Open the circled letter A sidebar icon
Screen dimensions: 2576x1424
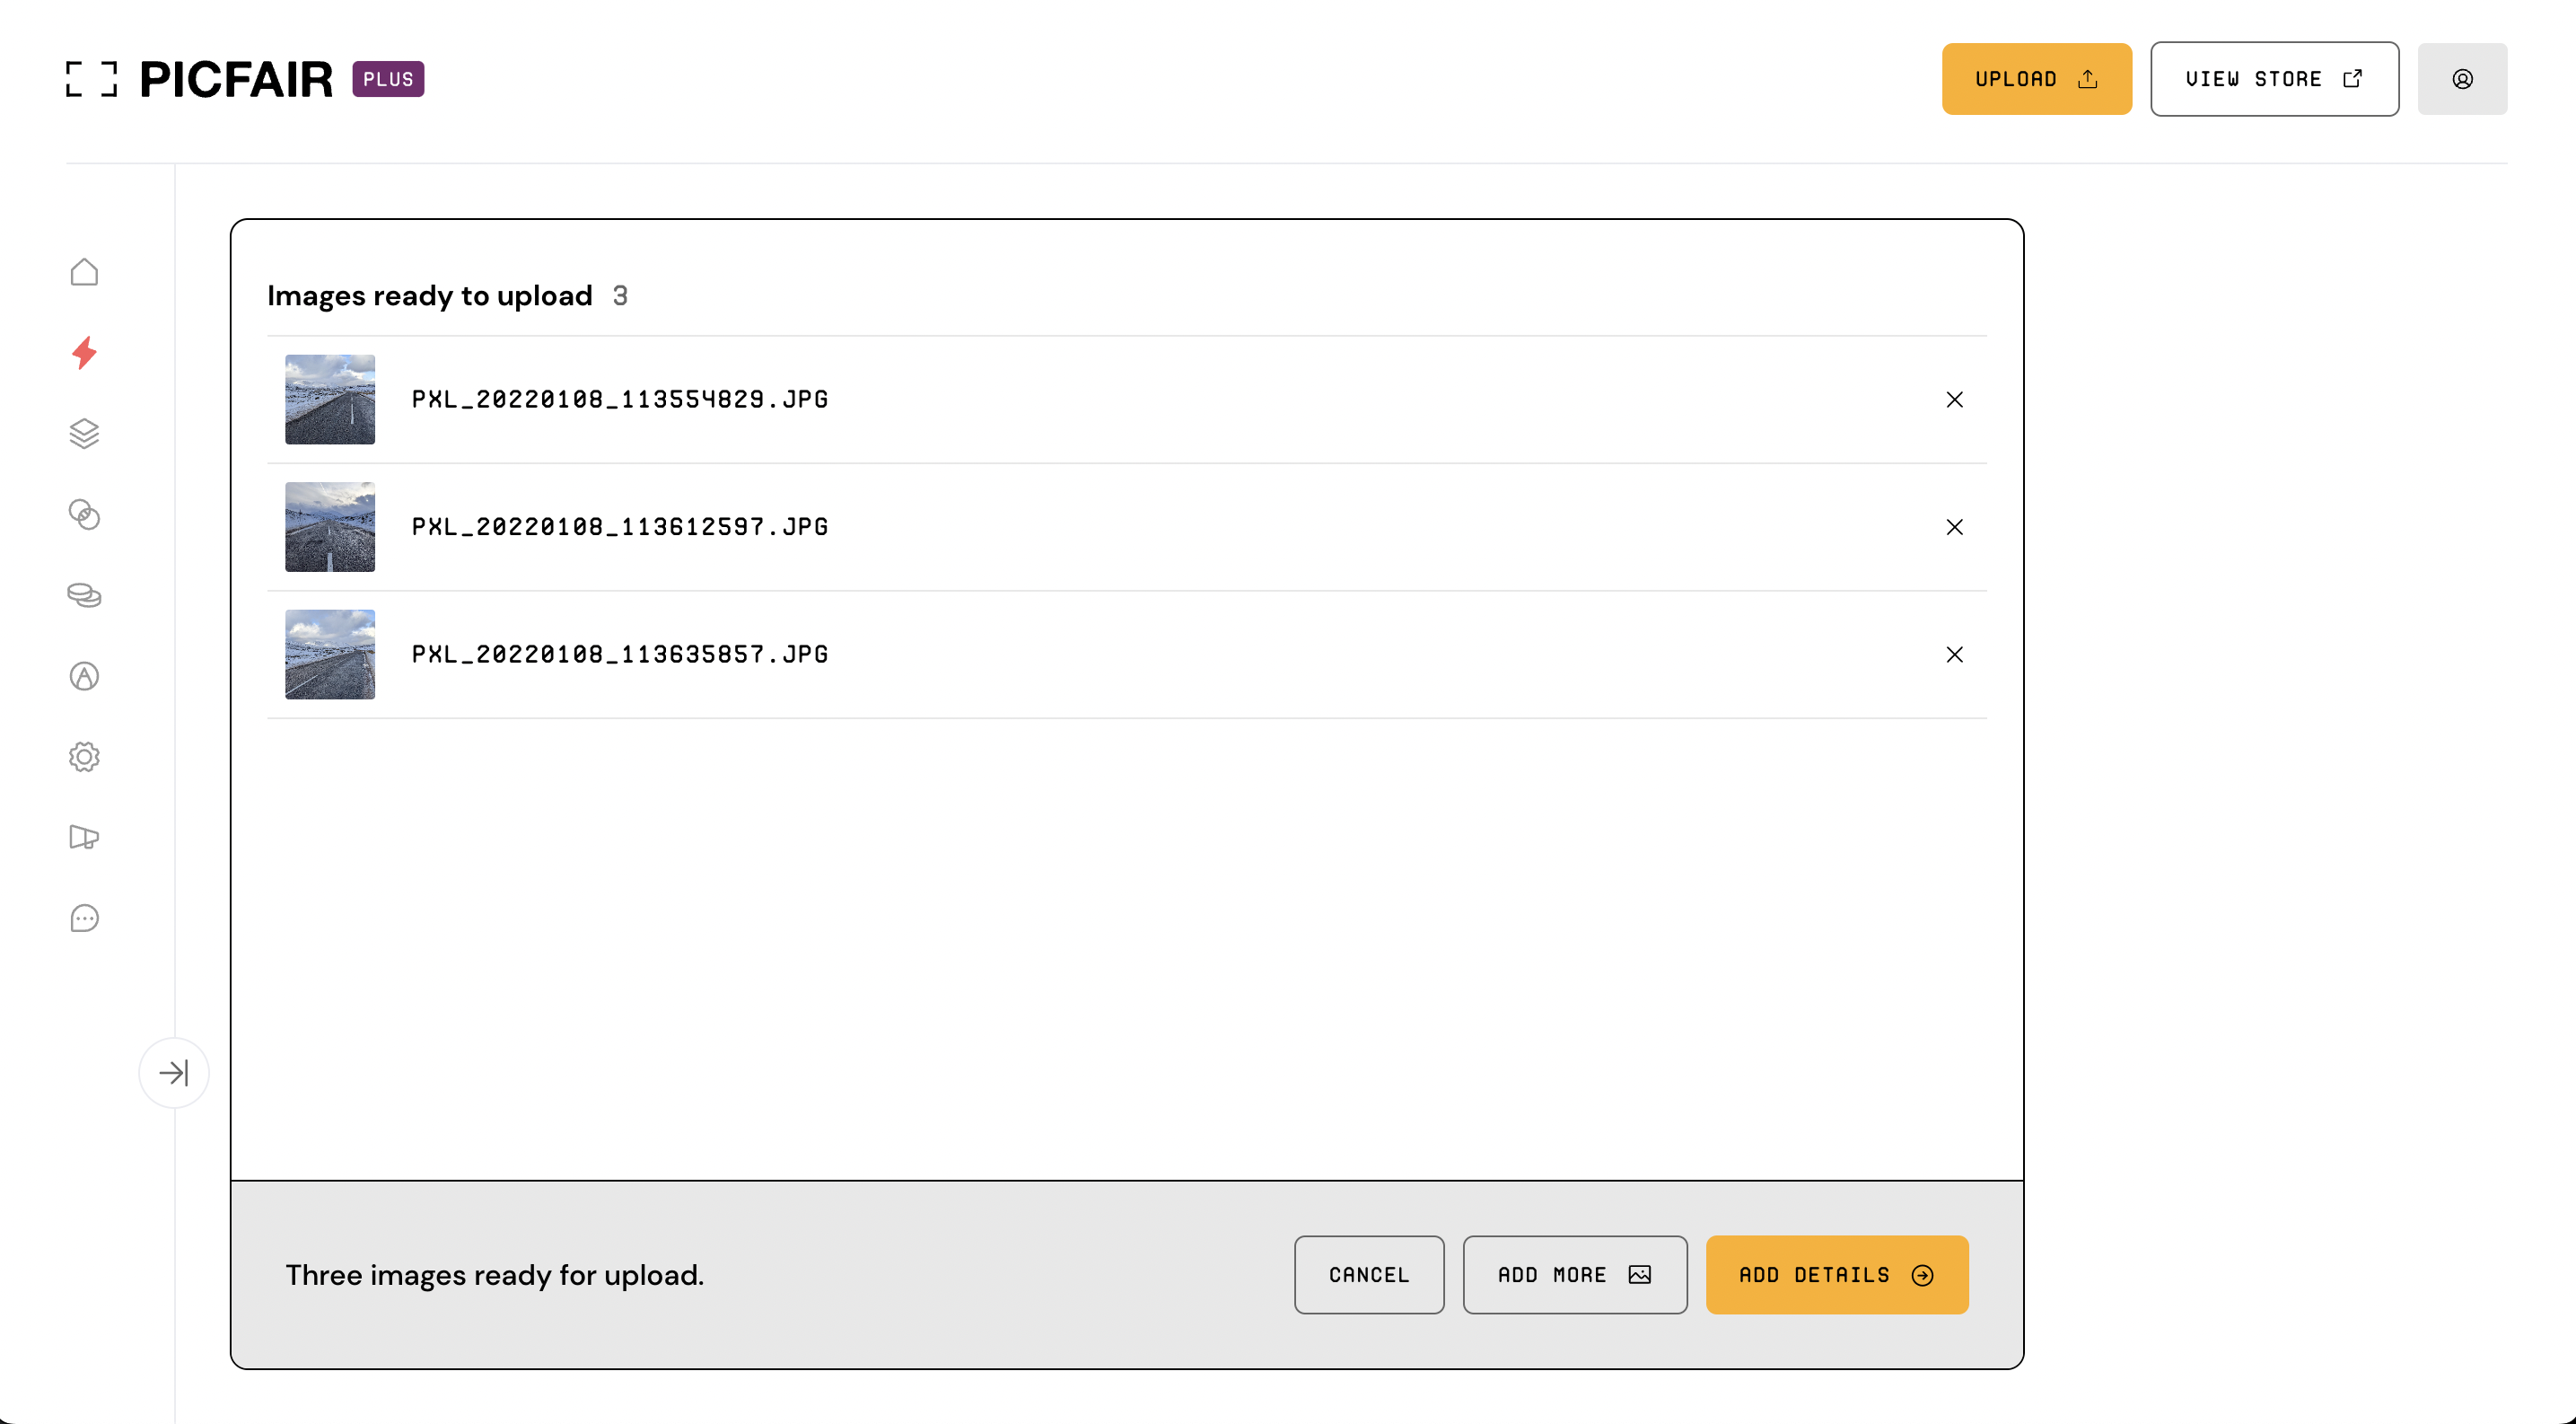point(84,676)
